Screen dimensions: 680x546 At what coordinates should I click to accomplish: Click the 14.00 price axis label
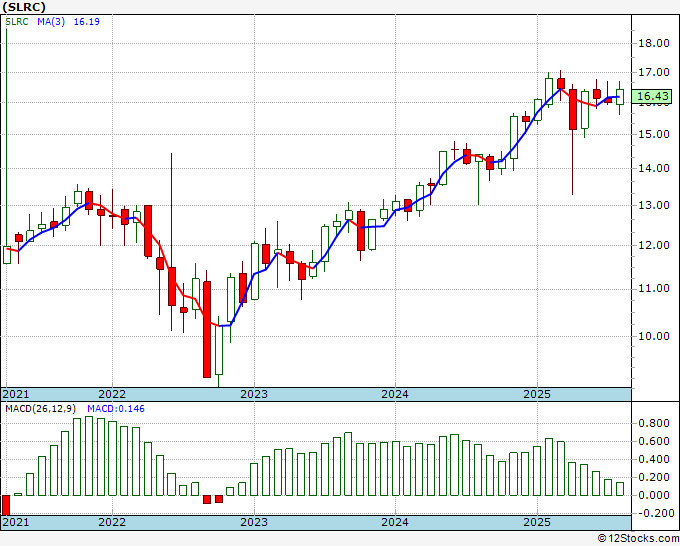654,168
